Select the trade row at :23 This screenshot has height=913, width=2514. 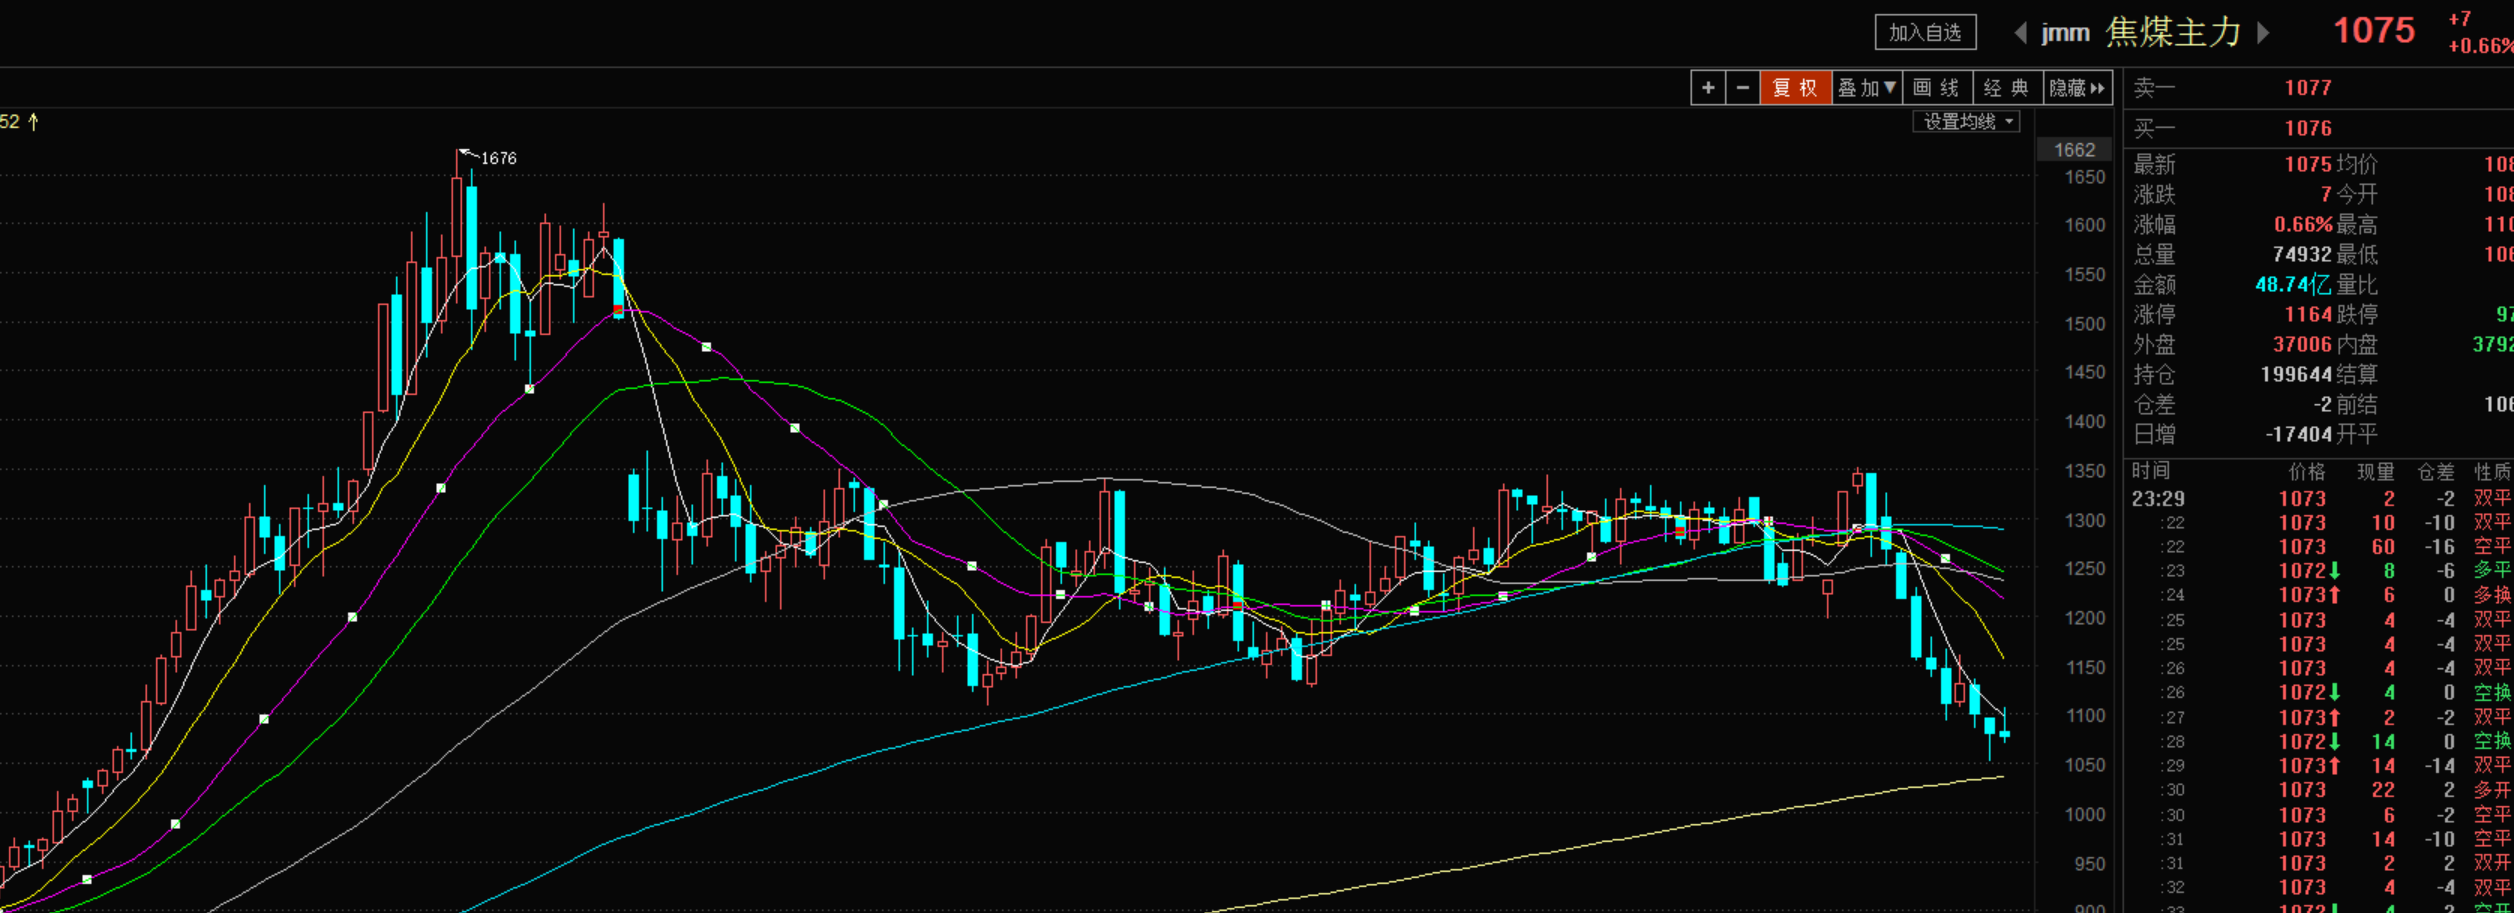pyautogui.click(x=2322, y=571)
